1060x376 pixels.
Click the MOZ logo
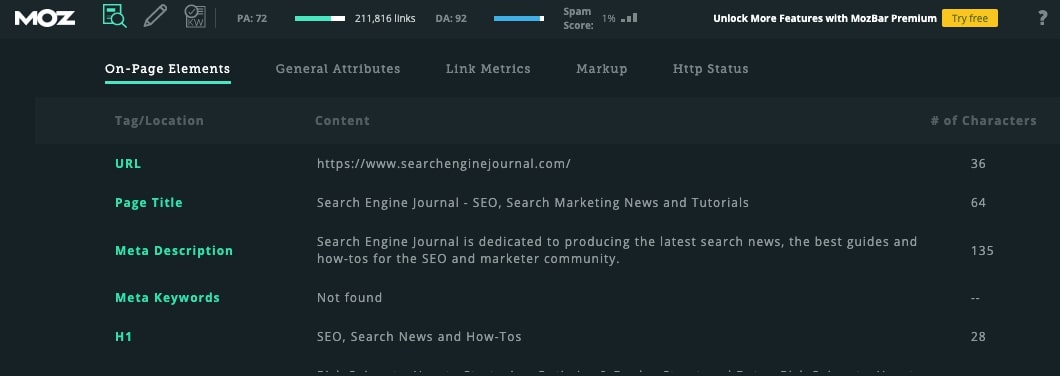click(x=45, y=18)
